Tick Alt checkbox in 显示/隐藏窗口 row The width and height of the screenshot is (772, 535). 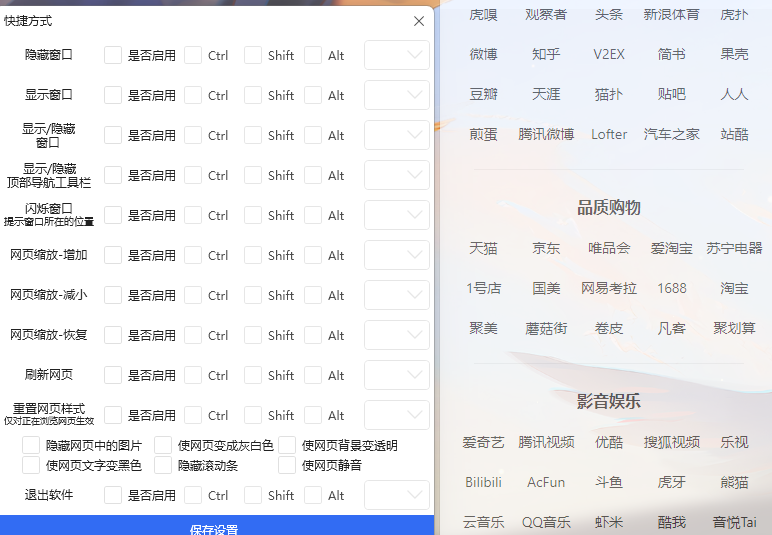[313, 135]
